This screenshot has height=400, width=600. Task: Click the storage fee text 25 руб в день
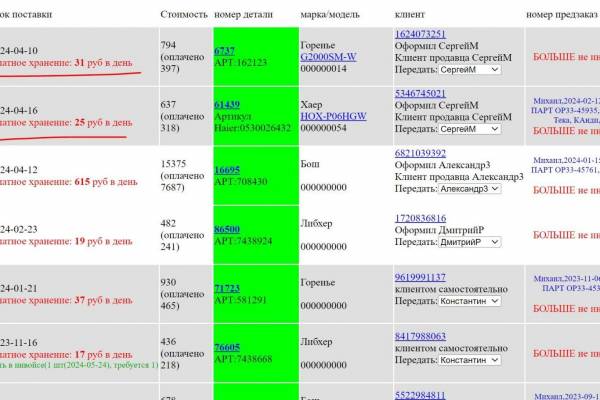point(103,122)
